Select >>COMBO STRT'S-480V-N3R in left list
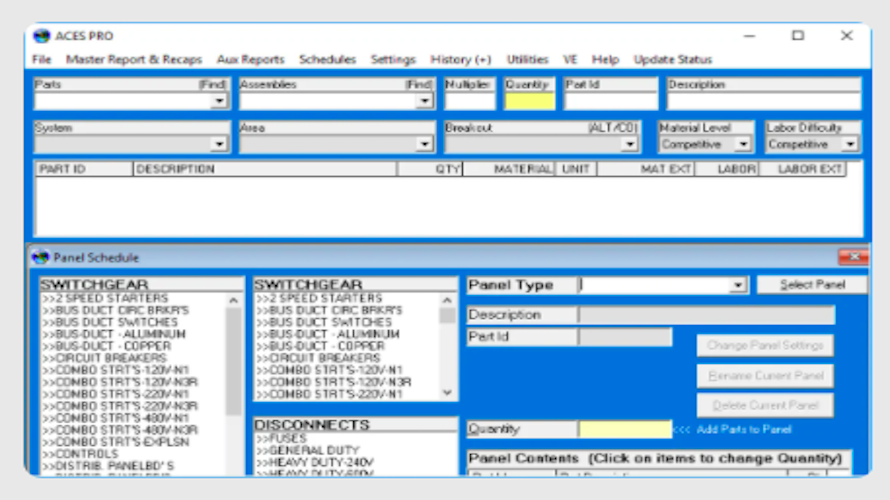The image size is (890, 500). tap(119, 430)
